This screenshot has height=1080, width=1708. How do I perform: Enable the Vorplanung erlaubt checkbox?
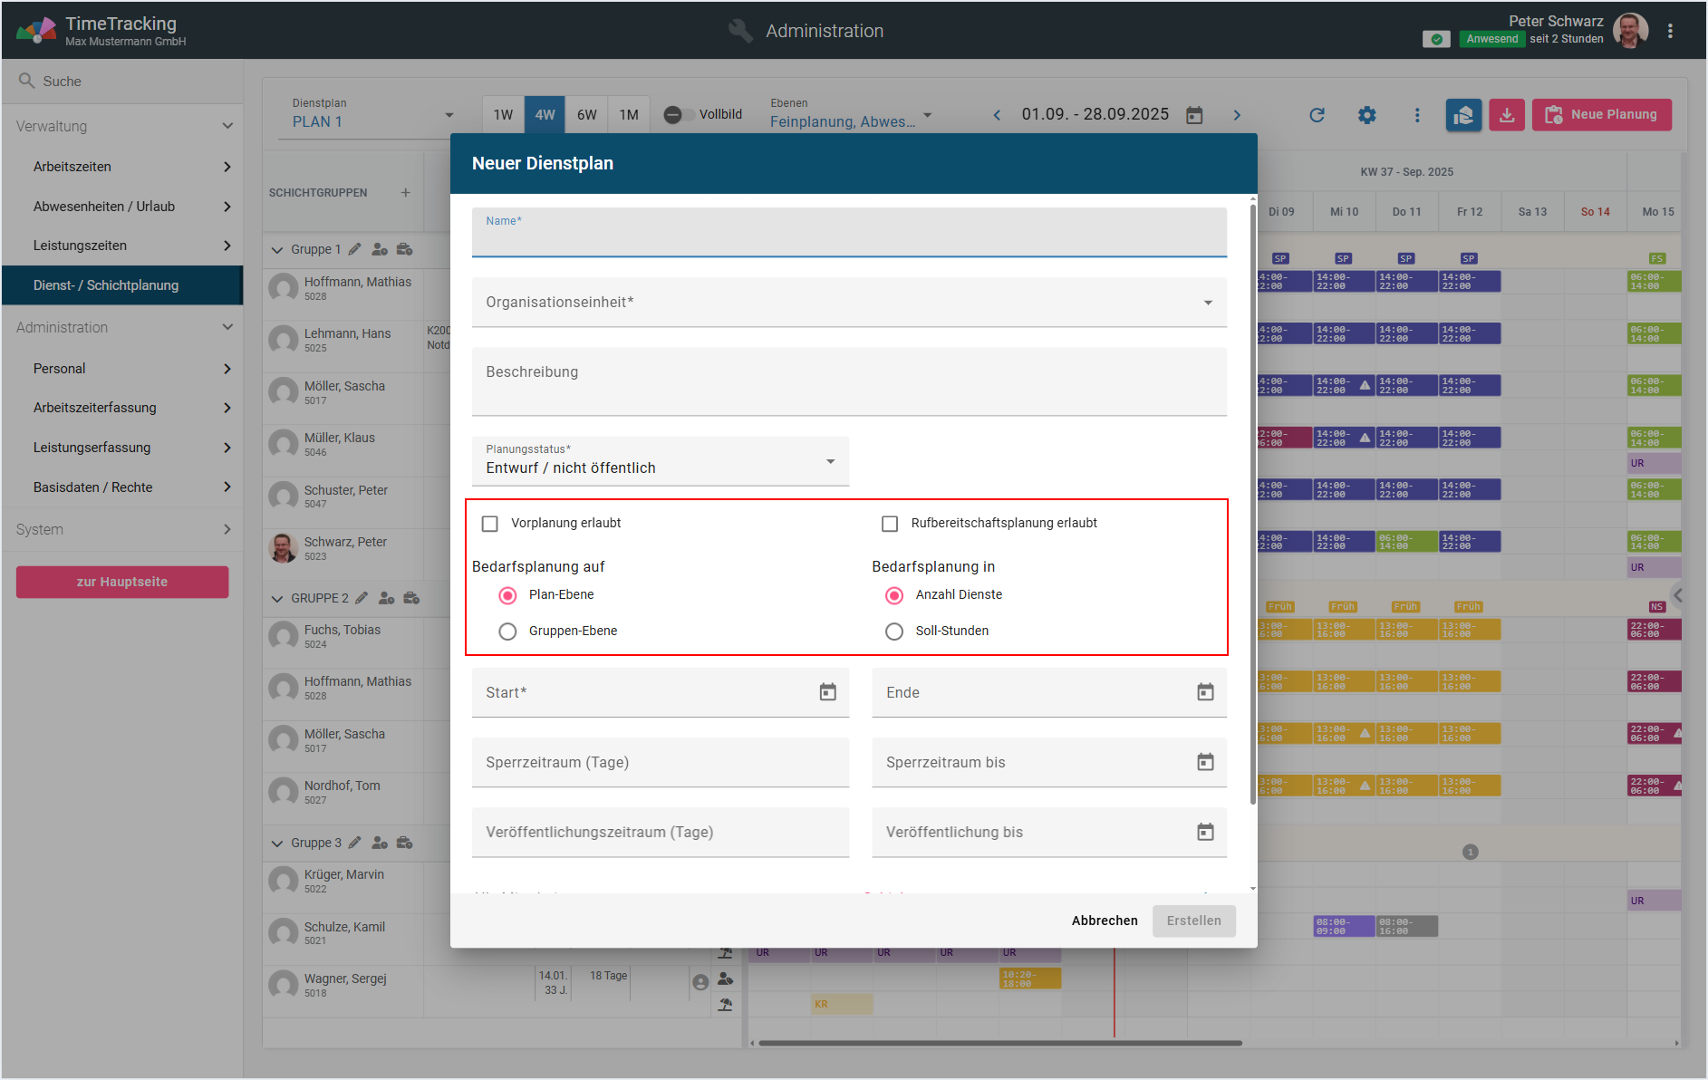pyautogui.click(x=490, y=524)
